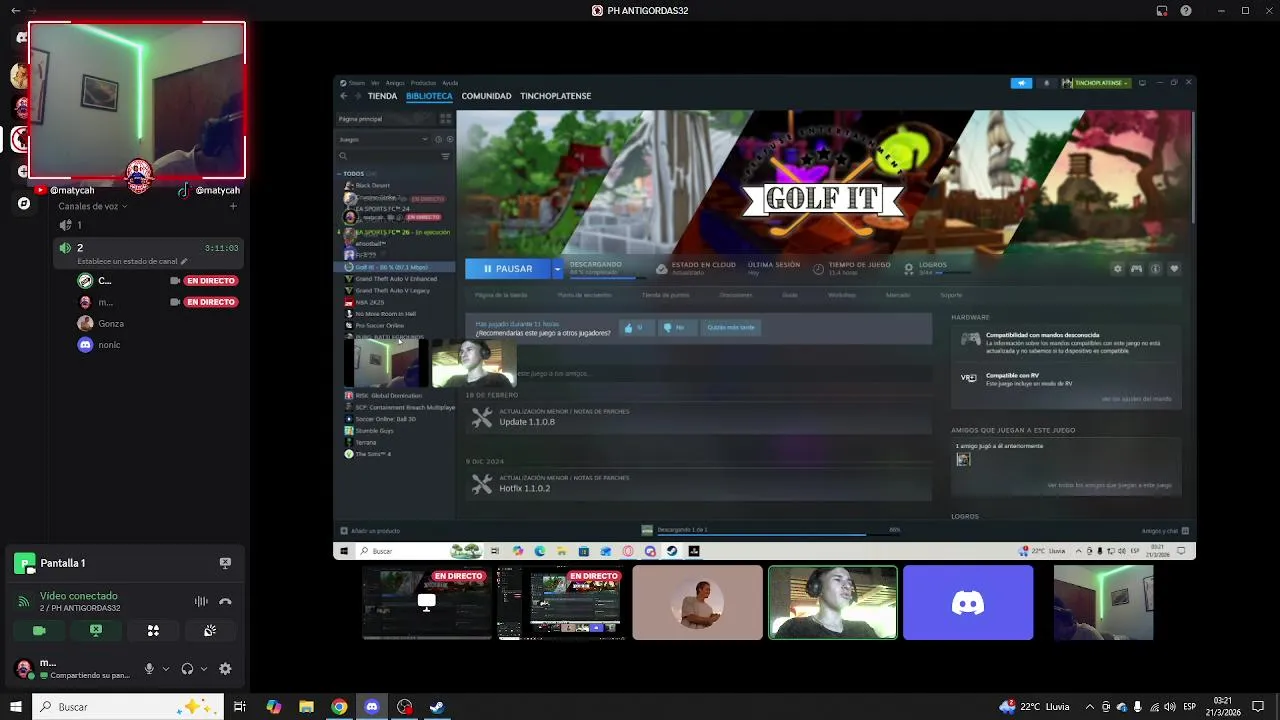1280x720 pixels.
Task: Toggle Golf It favorite heart
Action: [x=1174, y=268]
